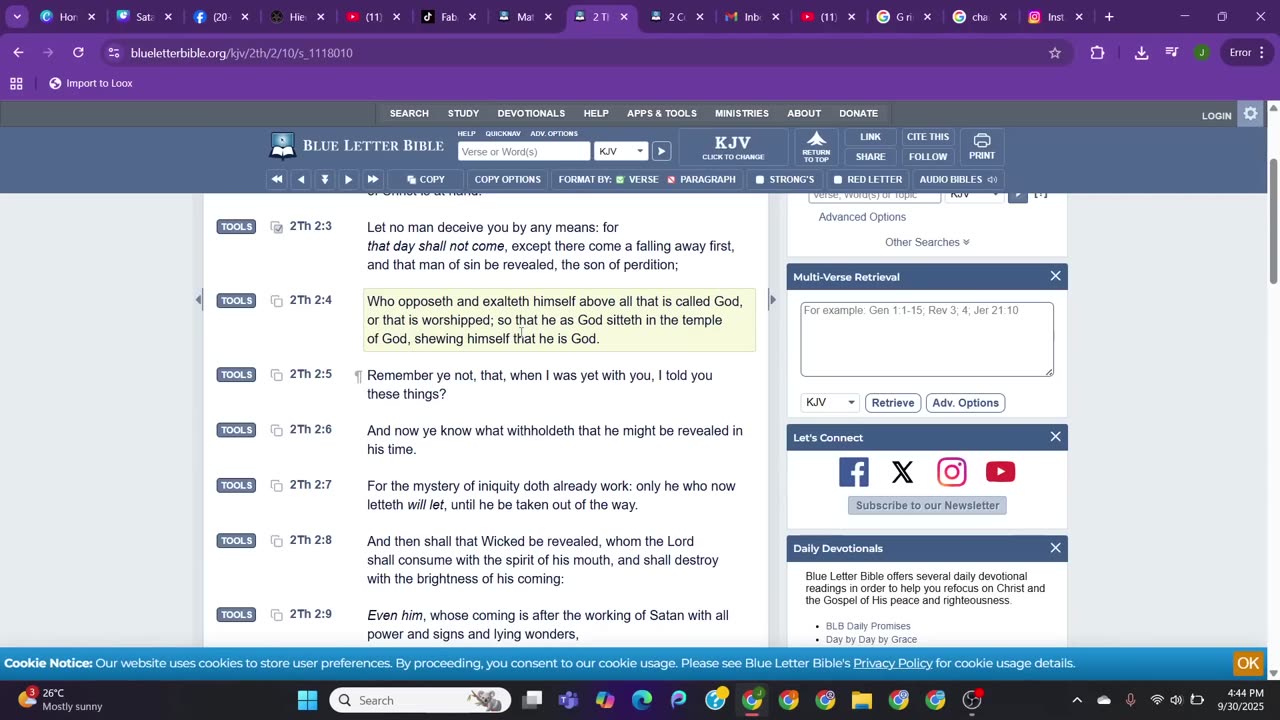
Task: Accept cookies with OK button
Action: tap(1248, 663)
